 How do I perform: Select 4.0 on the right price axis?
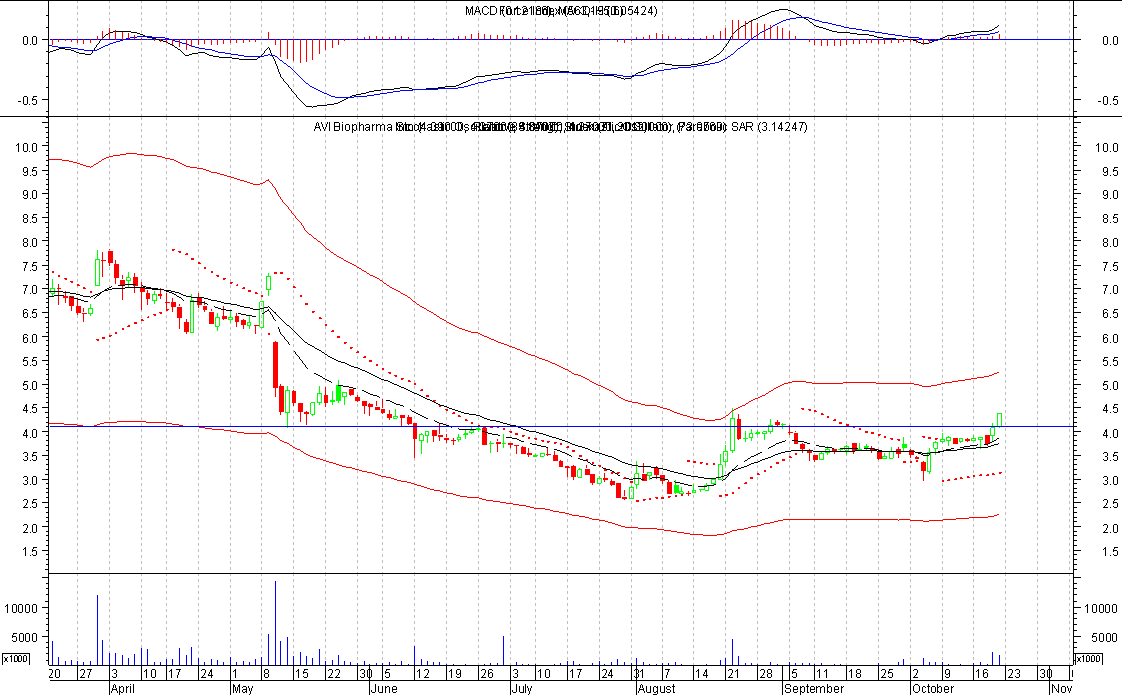[x=1110, y=433]
